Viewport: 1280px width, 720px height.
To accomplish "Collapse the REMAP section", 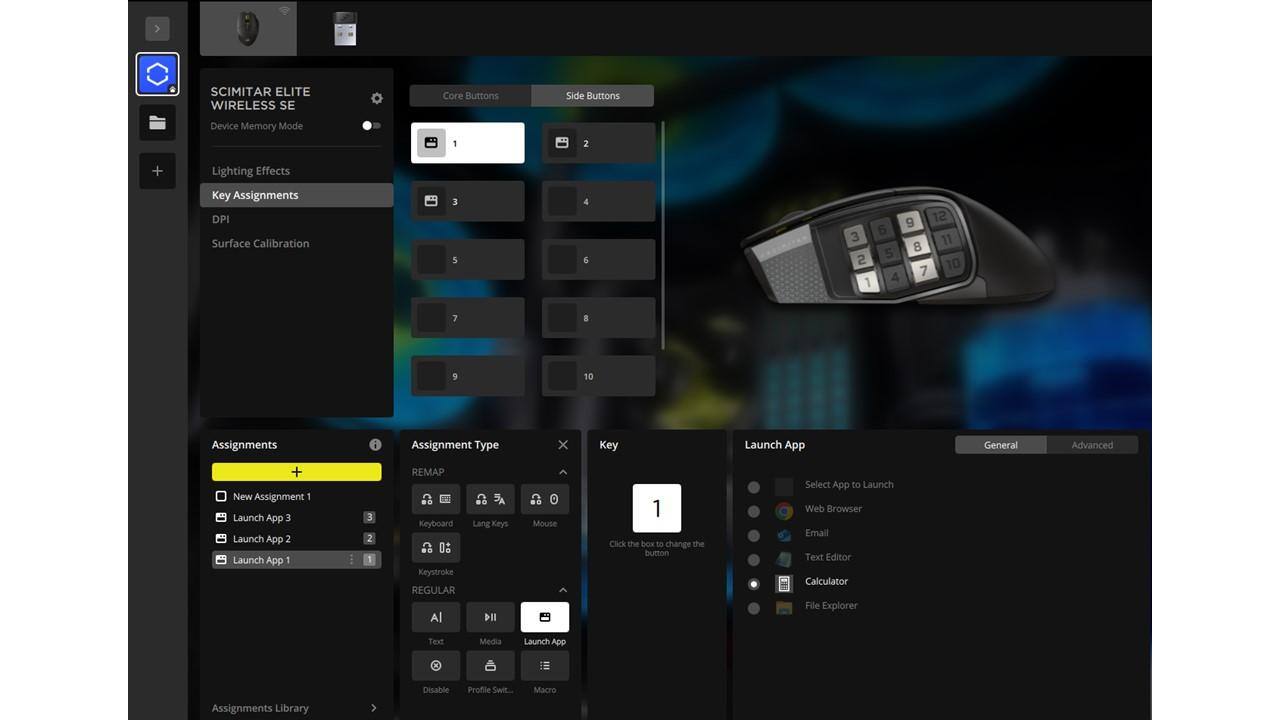I will [x=562, y=472].
